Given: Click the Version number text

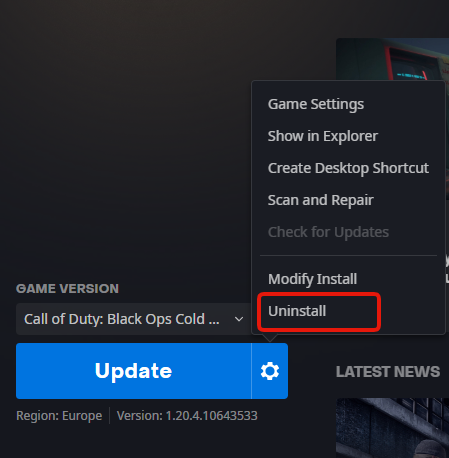Looking at the screenshot, I should (187, 416).
